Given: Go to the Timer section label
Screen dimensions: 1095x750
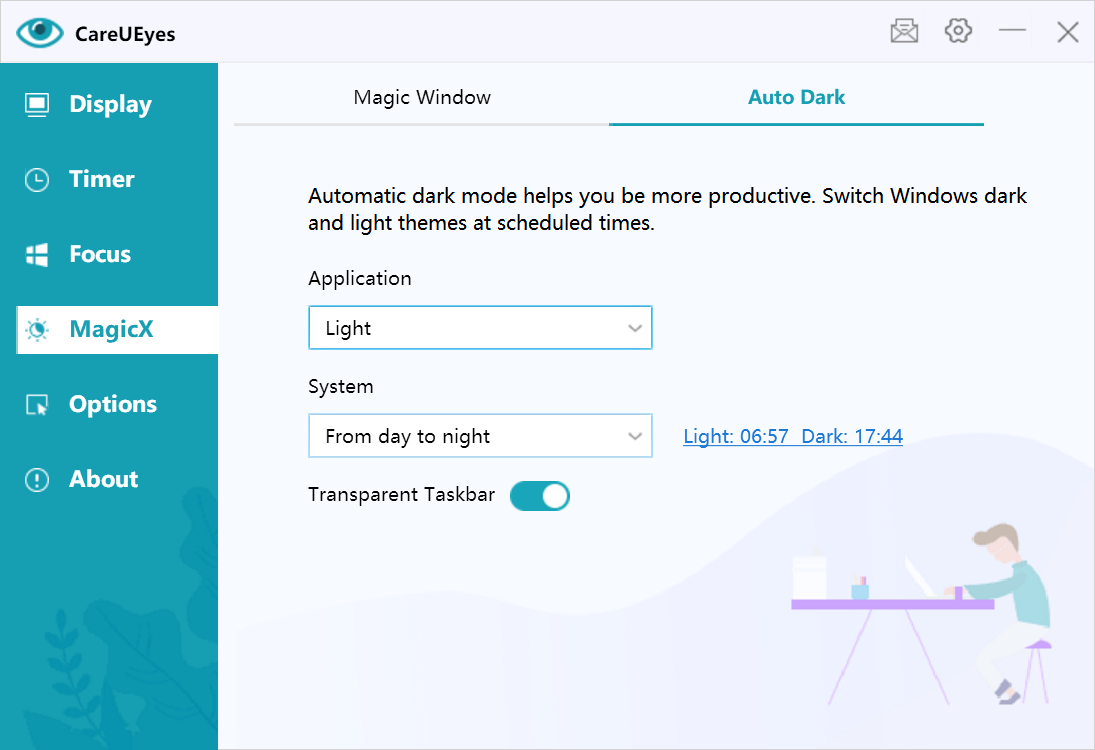Looking at the screenshot, I should (x=101, y=180).
